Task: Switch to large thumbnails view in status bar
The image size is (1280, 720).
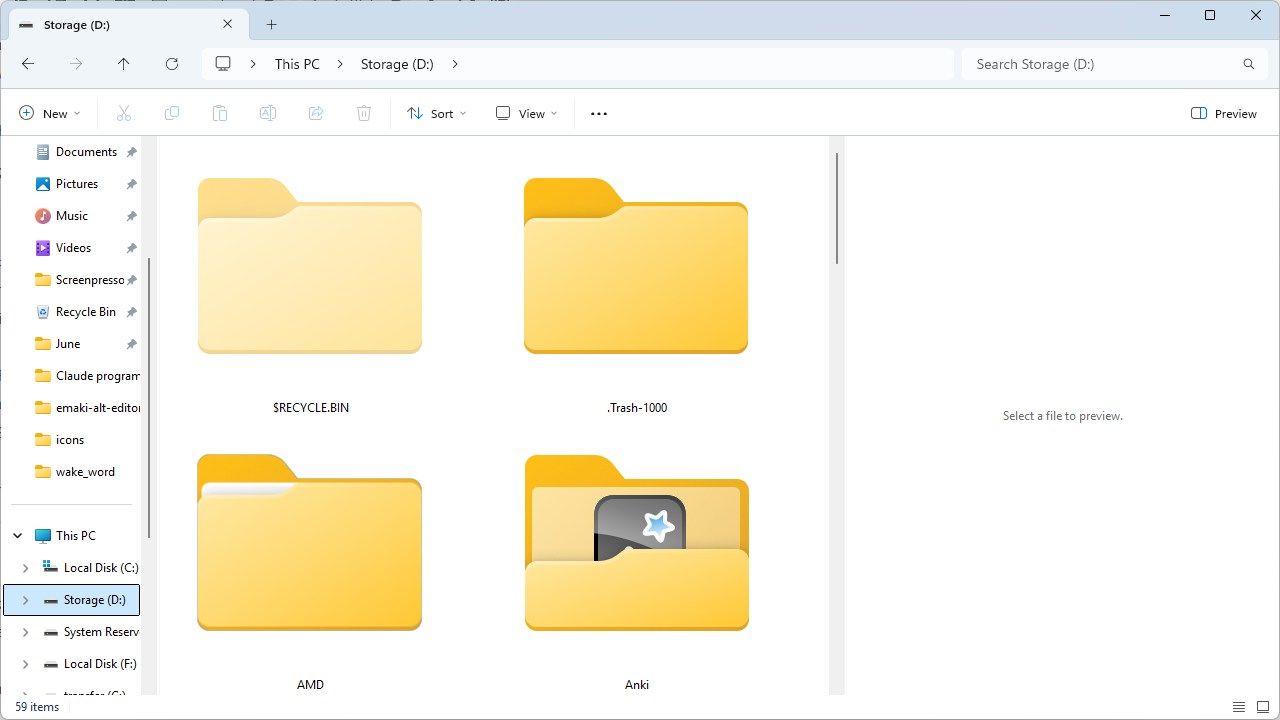Action: (1263, 707)
